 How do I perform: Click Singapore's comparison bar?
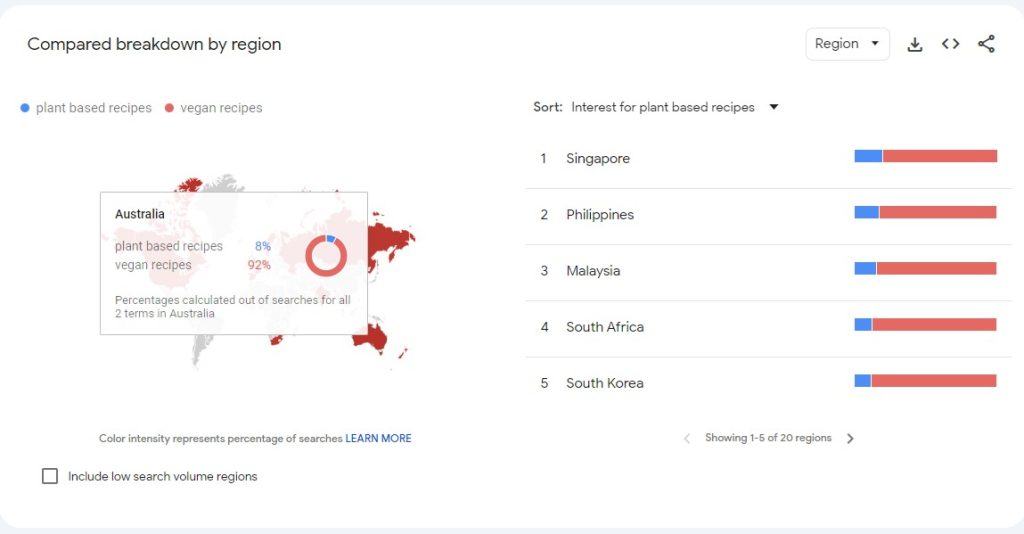[x=925, y=156]
